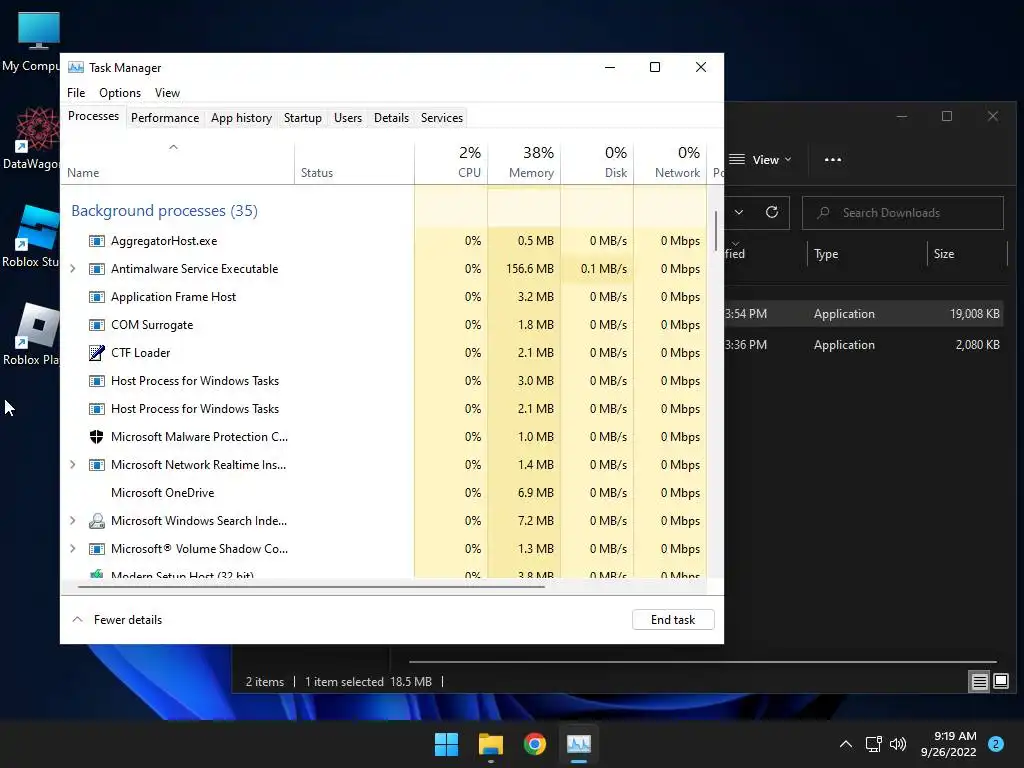Screen dimensions: 1024x768
Task: Sort processes by the CPU column
Action: pos(451,163)
